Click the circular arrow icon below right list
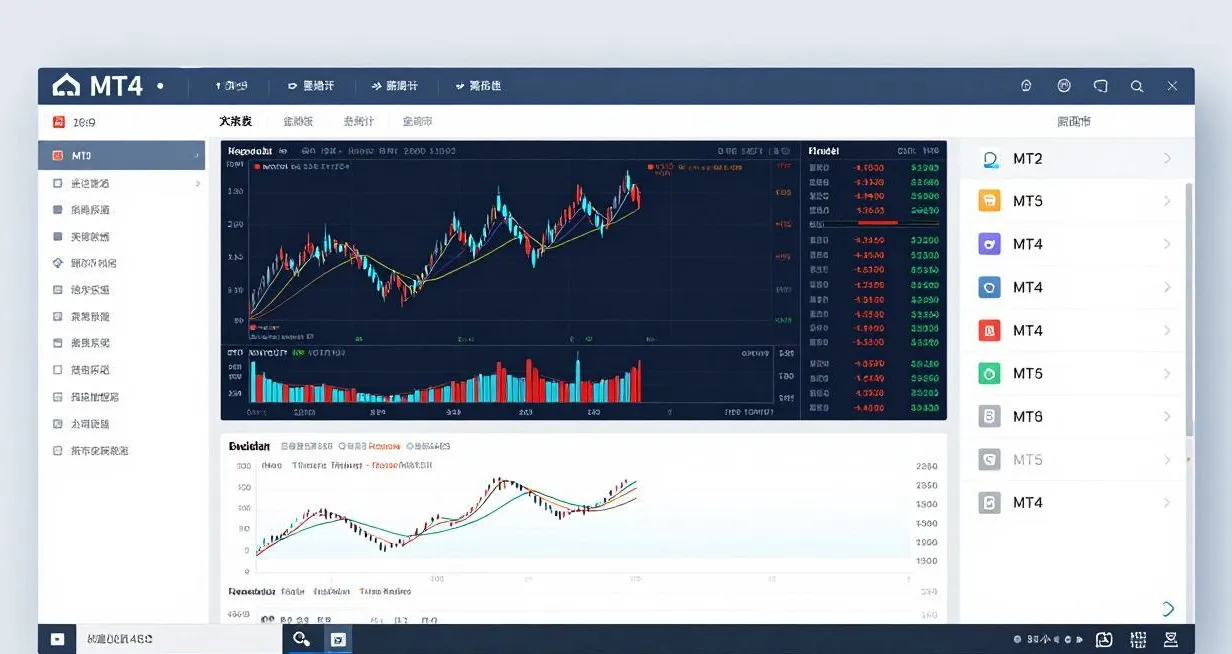This screenshot has width=1232, height=654. (x=1168, y=608)
